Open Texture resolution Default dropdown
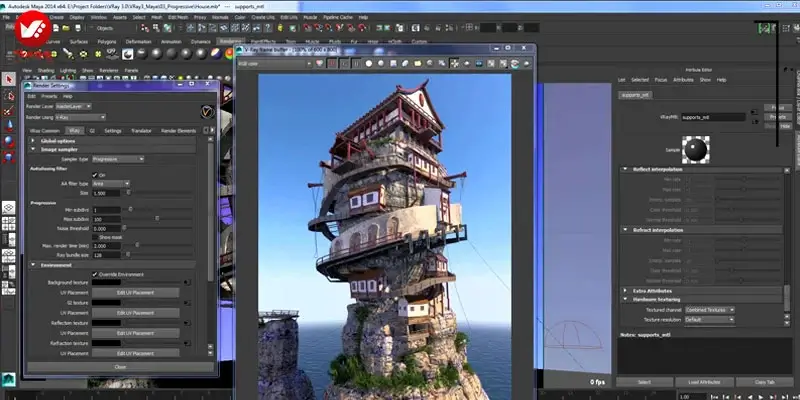800x400 pixels. click(710, 319)
